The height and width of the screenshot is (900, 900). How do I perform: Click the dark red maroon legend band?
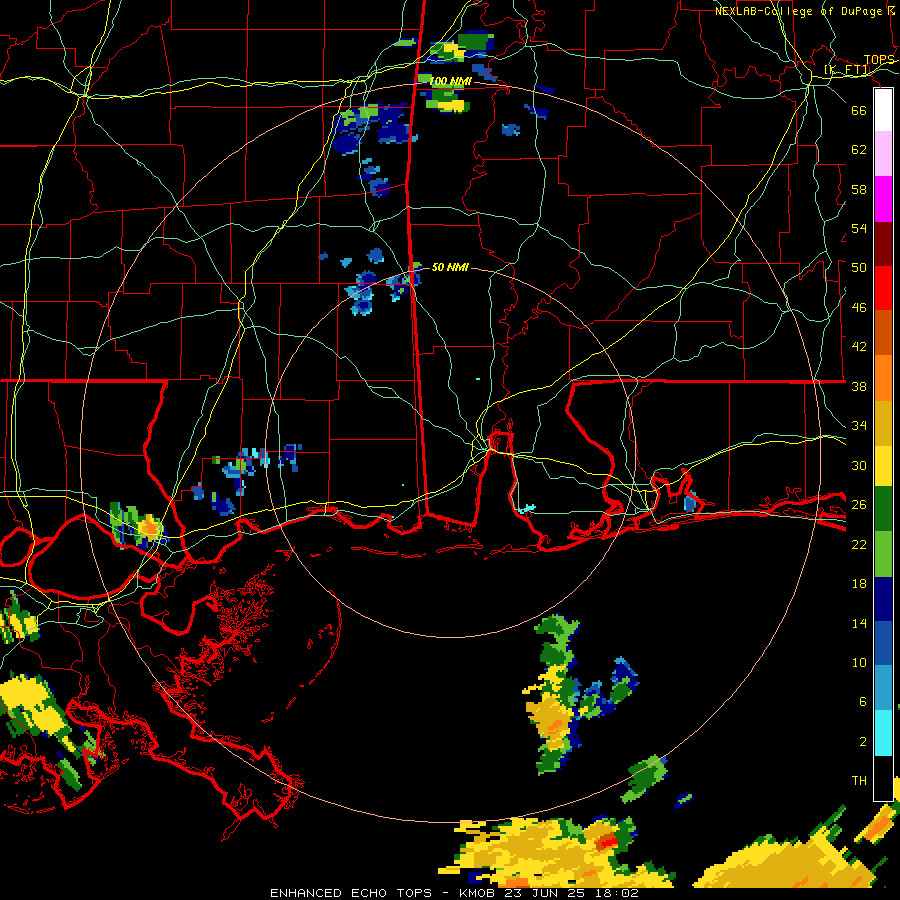point(883,243)
